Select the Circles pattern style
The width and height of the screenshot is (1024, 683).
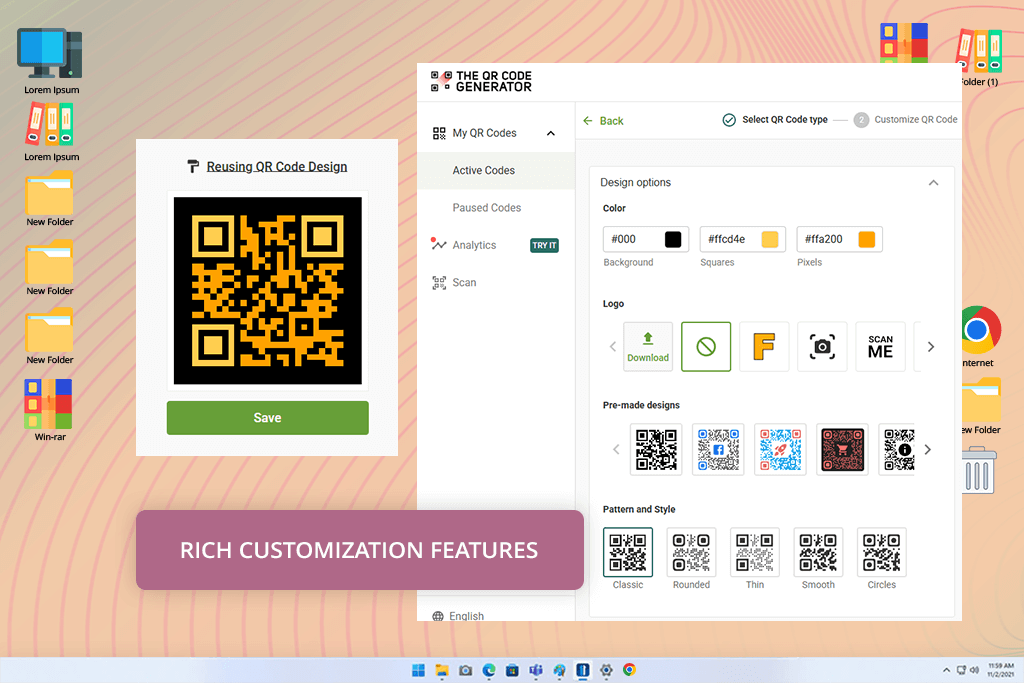click(x=881, y=552)
